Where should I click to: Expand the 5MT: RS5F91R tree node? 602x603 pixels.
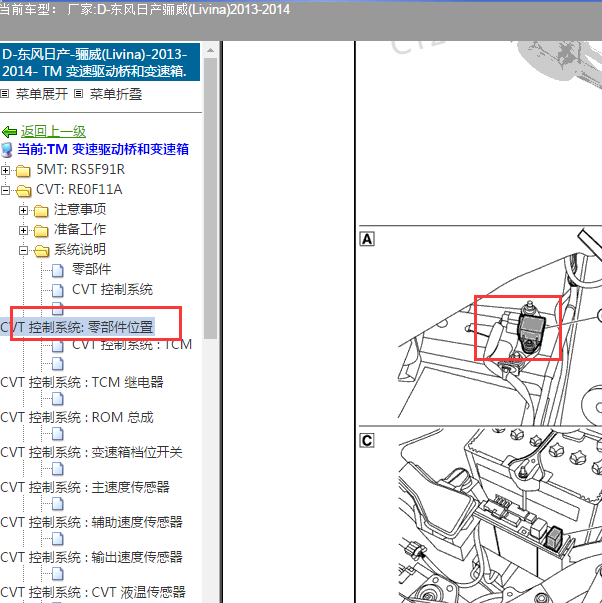click(6, 170)
